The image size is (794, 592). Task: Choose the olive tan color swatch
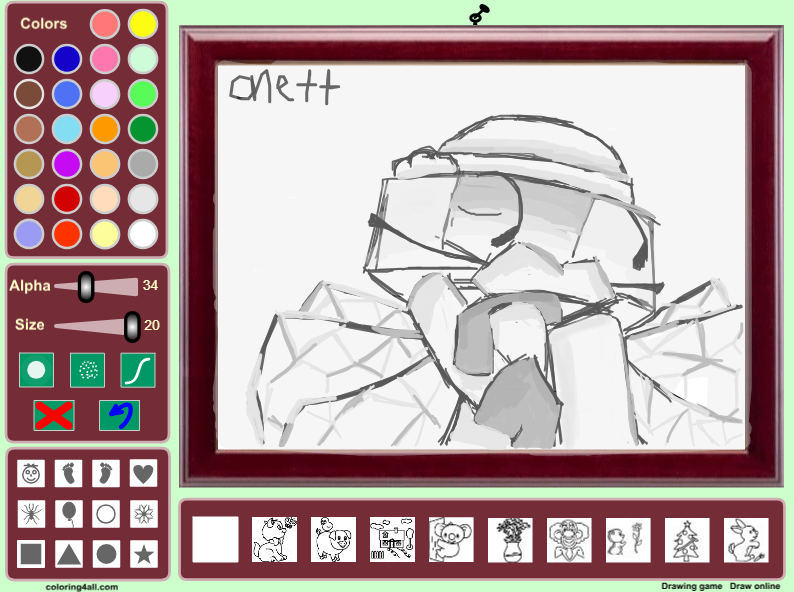pos(29,164)
